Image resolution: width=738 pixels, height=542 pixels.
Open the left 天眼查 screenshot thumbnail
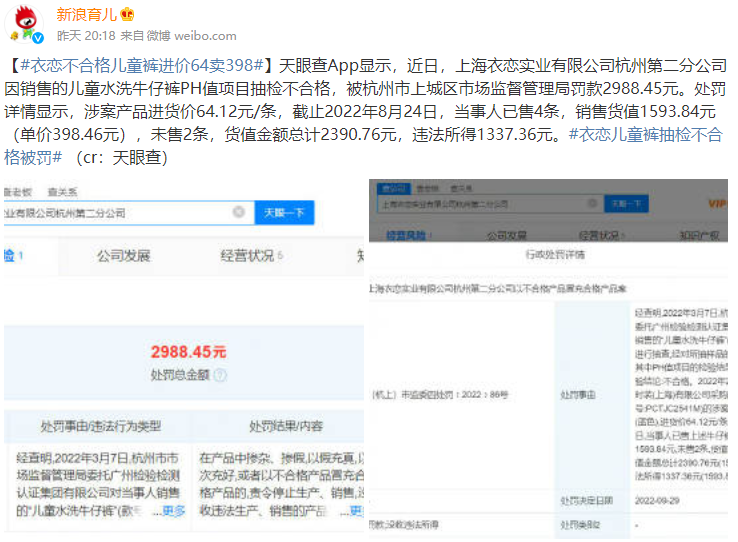[184, 358]
